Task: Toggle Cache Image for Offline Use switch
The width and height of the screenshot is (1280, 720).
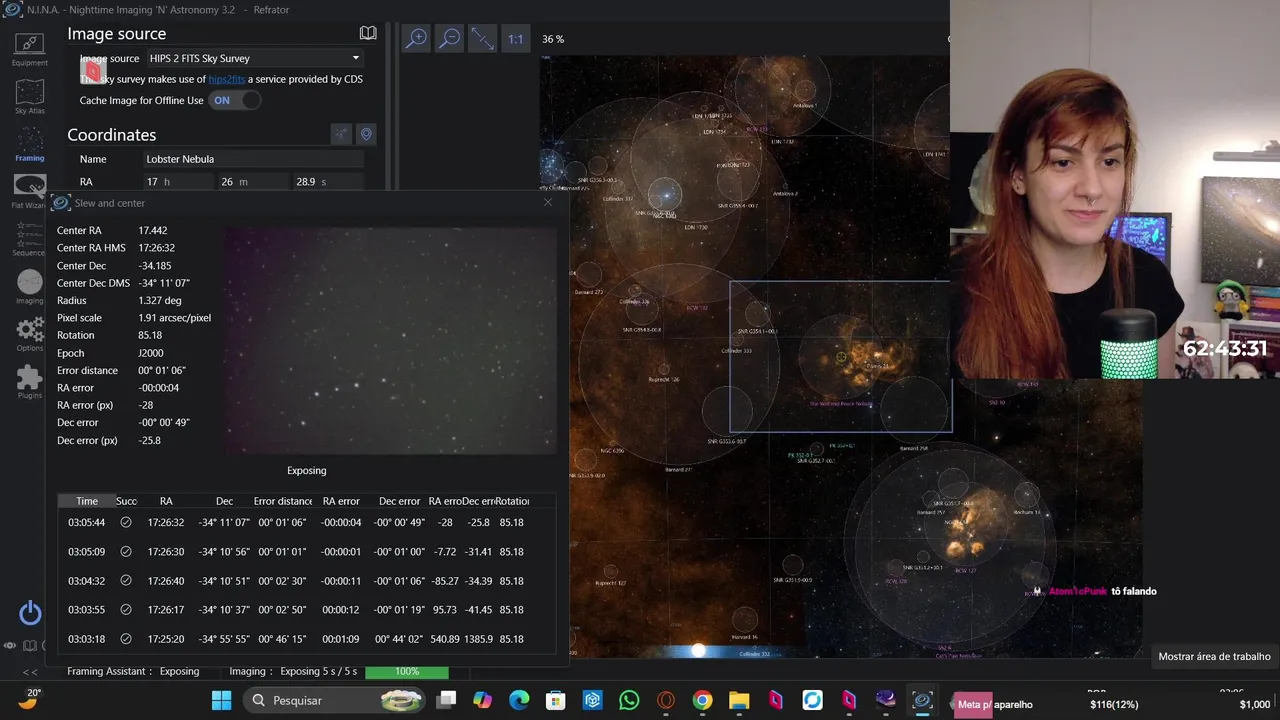Action: click(x=235, y=100)
